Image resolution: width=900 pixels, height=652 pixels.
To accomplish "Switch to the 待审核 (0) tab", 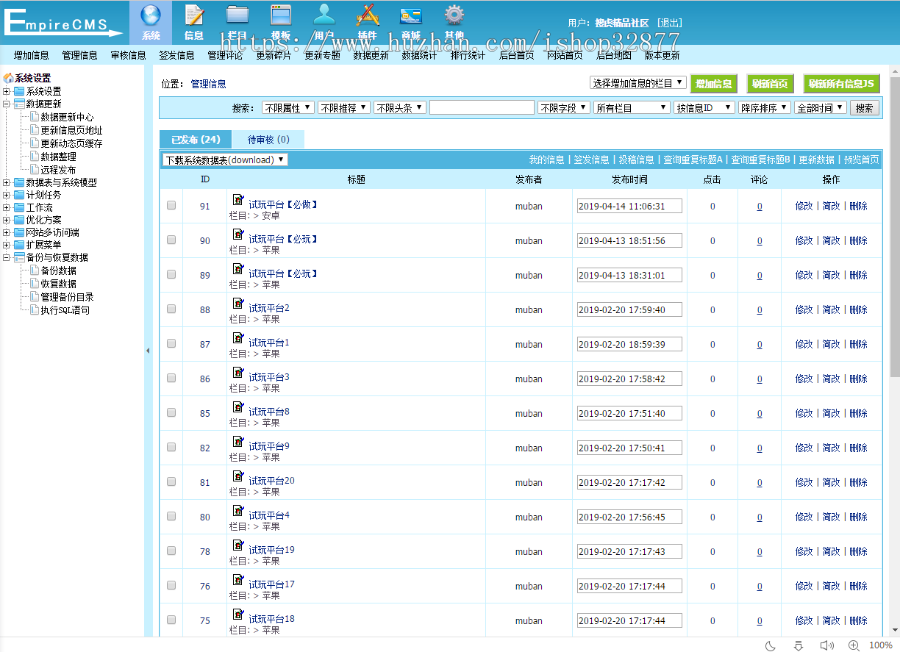I will [x=268, y=140].
